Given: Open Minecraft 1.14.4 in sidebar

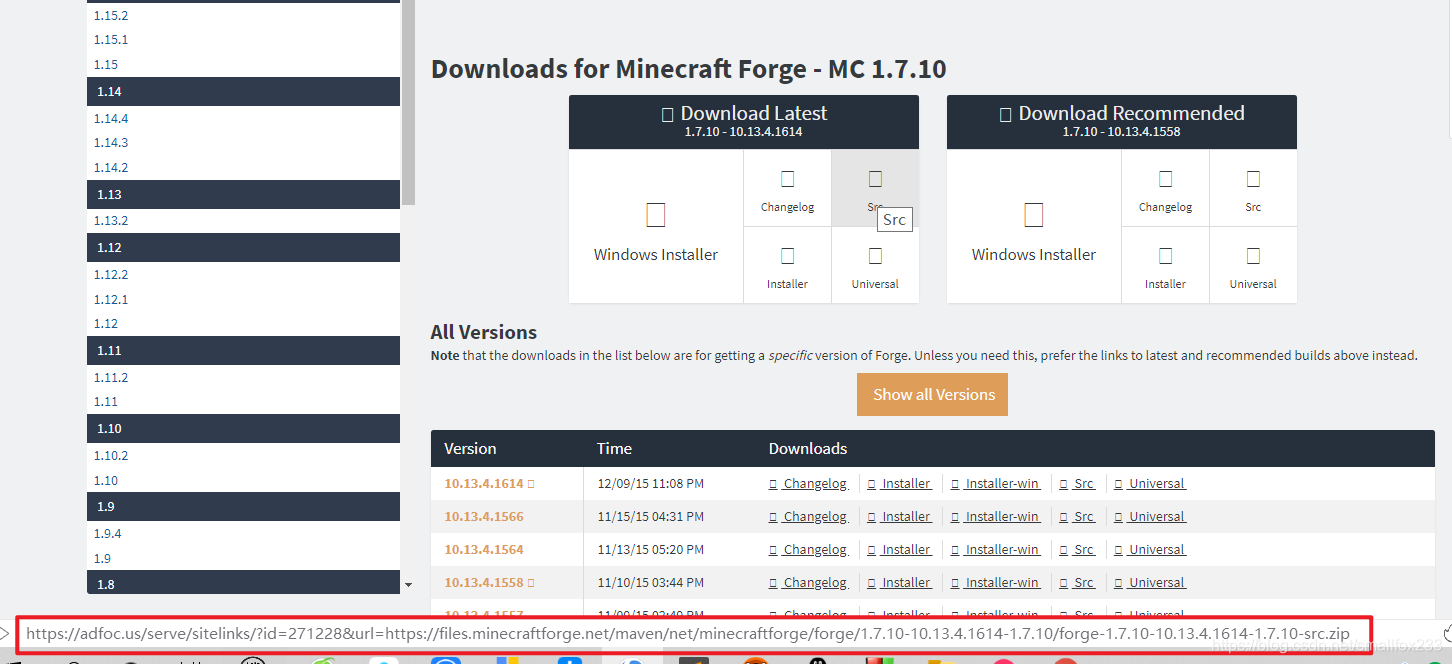Looking at the screenshot, I should (111, 119).
